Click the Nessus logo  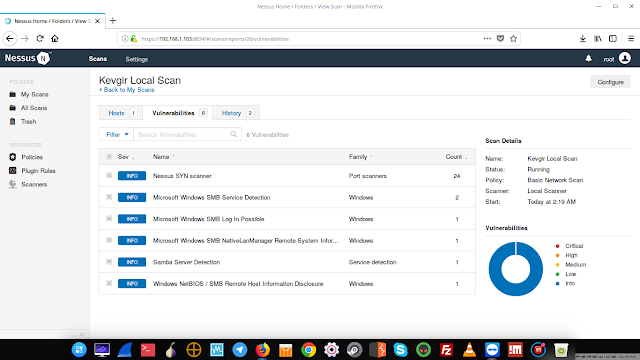coord(28,58)
